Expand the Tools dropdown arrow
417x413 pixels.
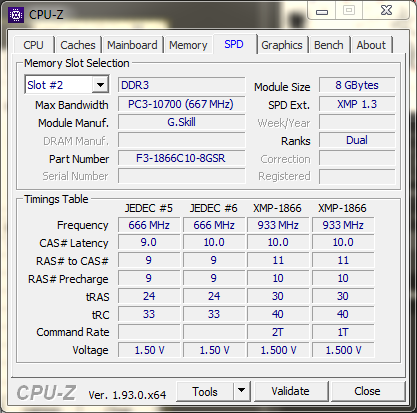point(241,392)
